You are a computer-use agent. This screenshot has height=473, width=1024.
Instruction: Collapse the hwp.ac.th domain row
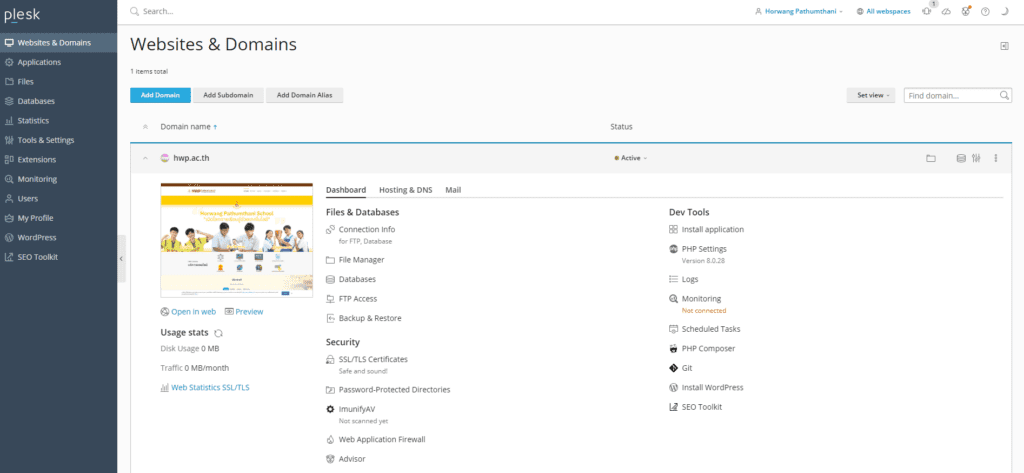[x=146, y=158]
